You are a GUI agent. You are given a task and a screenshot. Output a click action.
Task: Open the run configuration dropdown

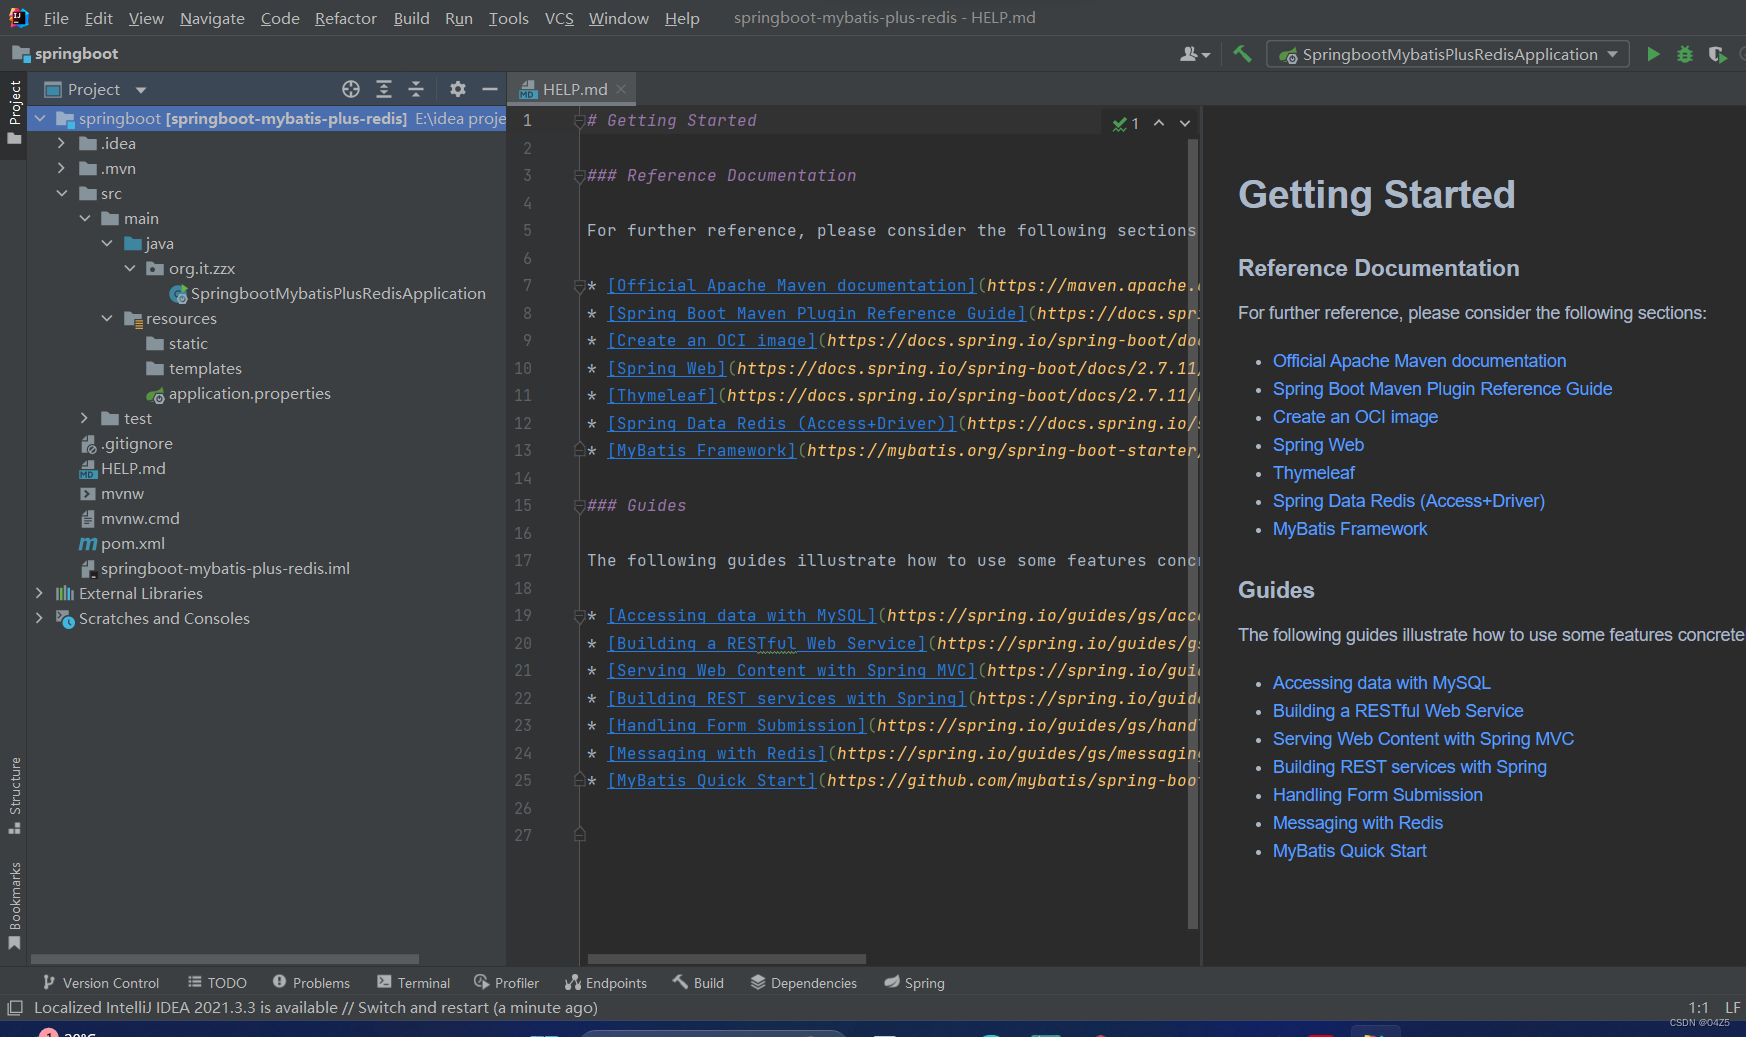pos(1611,54)
